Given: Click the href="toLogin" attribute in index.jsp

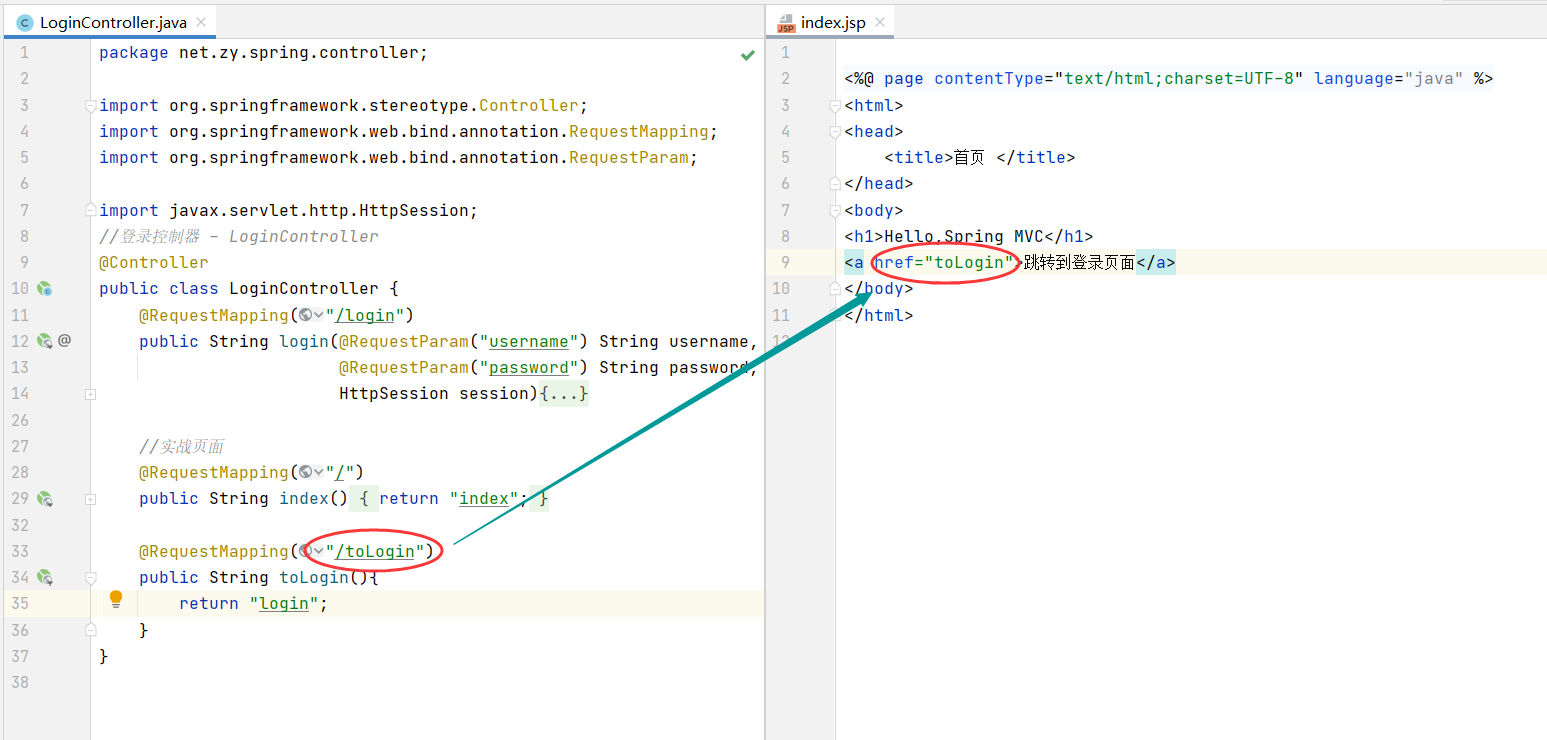Looking at the screenshot, I should pyautogui.click(x=944, y=262).
